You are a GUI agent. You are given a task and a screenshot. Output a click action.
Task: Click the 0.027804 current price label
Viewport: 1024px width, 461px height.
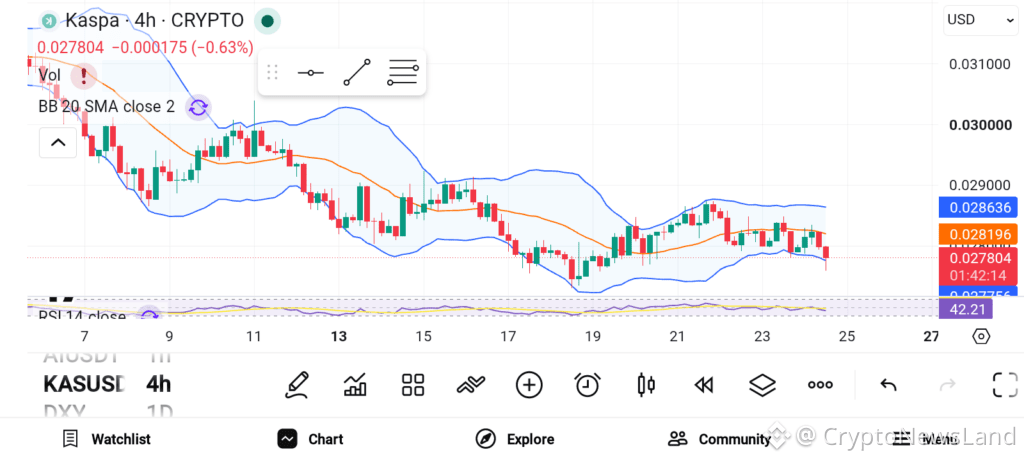click(978, 259)
